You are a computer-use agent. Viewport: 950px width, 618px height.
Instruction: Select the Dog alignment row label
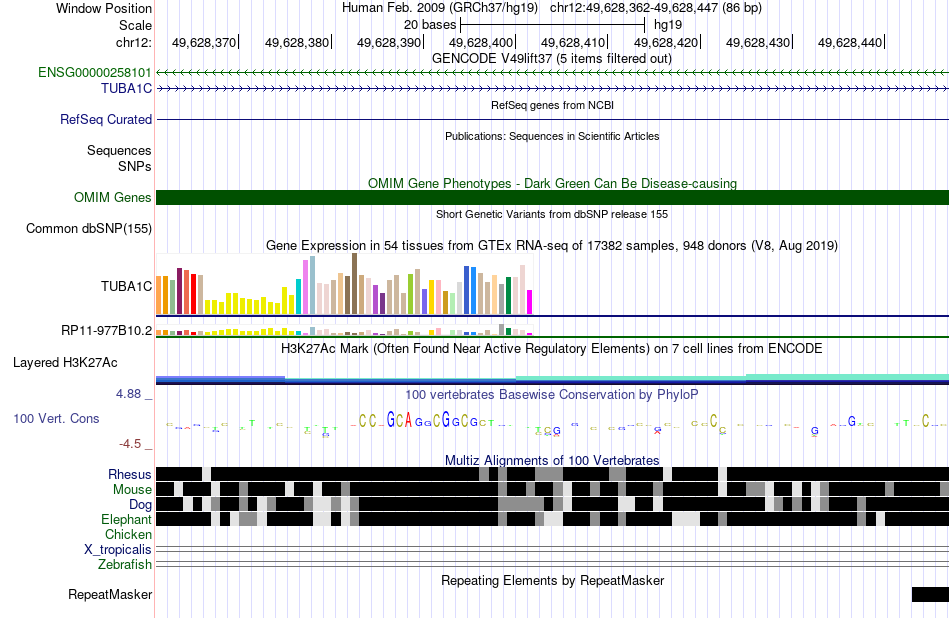140,505
